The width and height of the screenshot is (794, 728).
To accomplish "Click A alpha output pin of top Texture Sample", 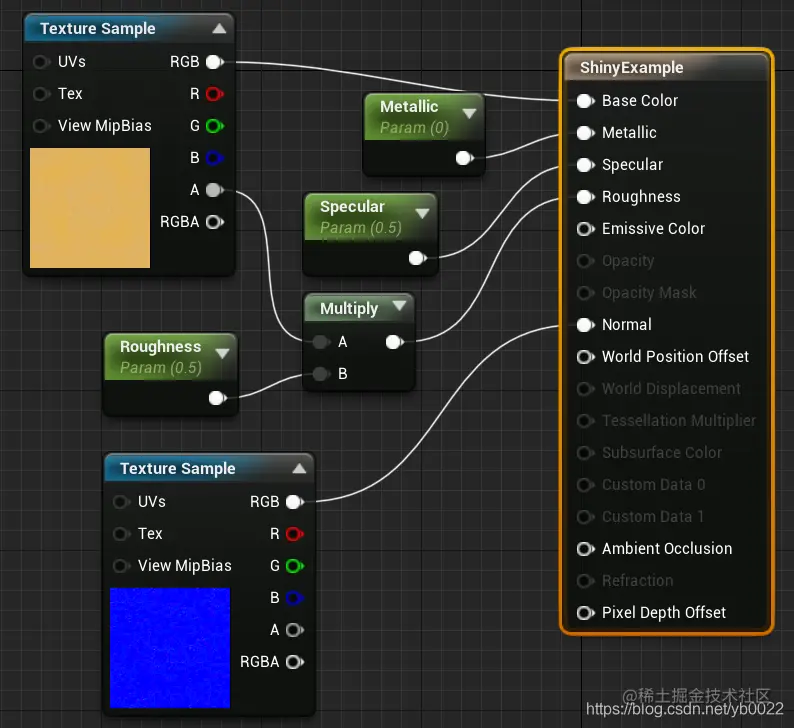I will tap(215, 190).
